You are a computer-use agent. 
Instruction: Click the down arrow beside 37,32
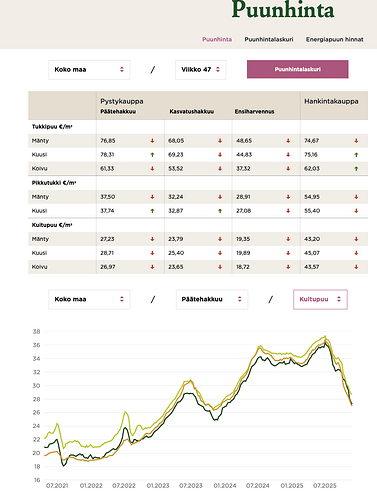tap(288, 169)
